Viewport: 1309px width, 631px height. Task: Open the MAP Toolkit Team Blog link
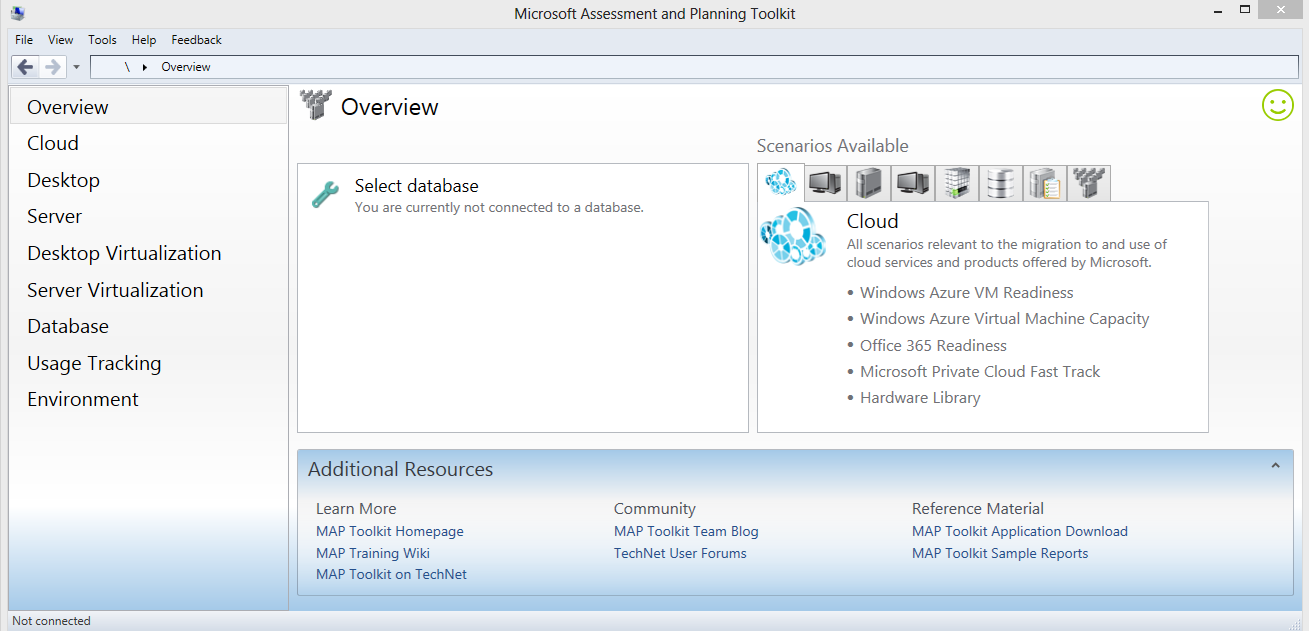coord(686,531)
